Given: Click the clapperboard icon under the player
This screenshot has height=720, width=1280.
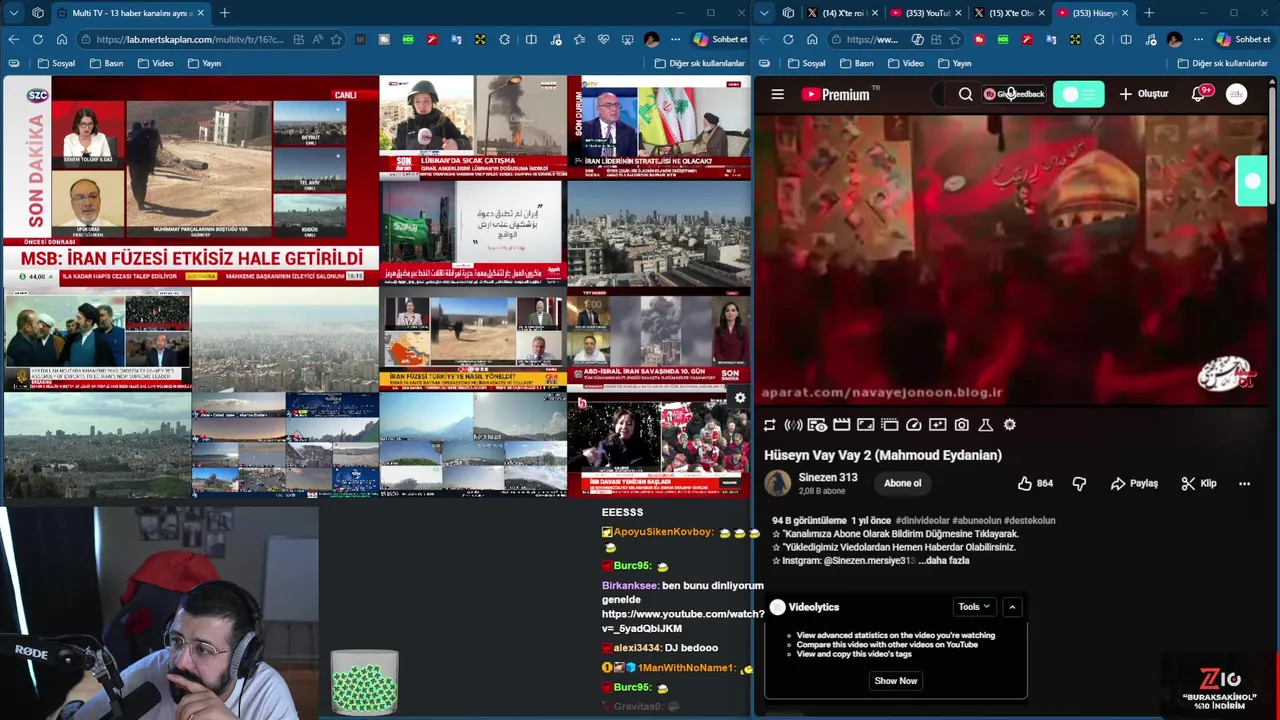Looking at the screenshot, I should [841, 425].
